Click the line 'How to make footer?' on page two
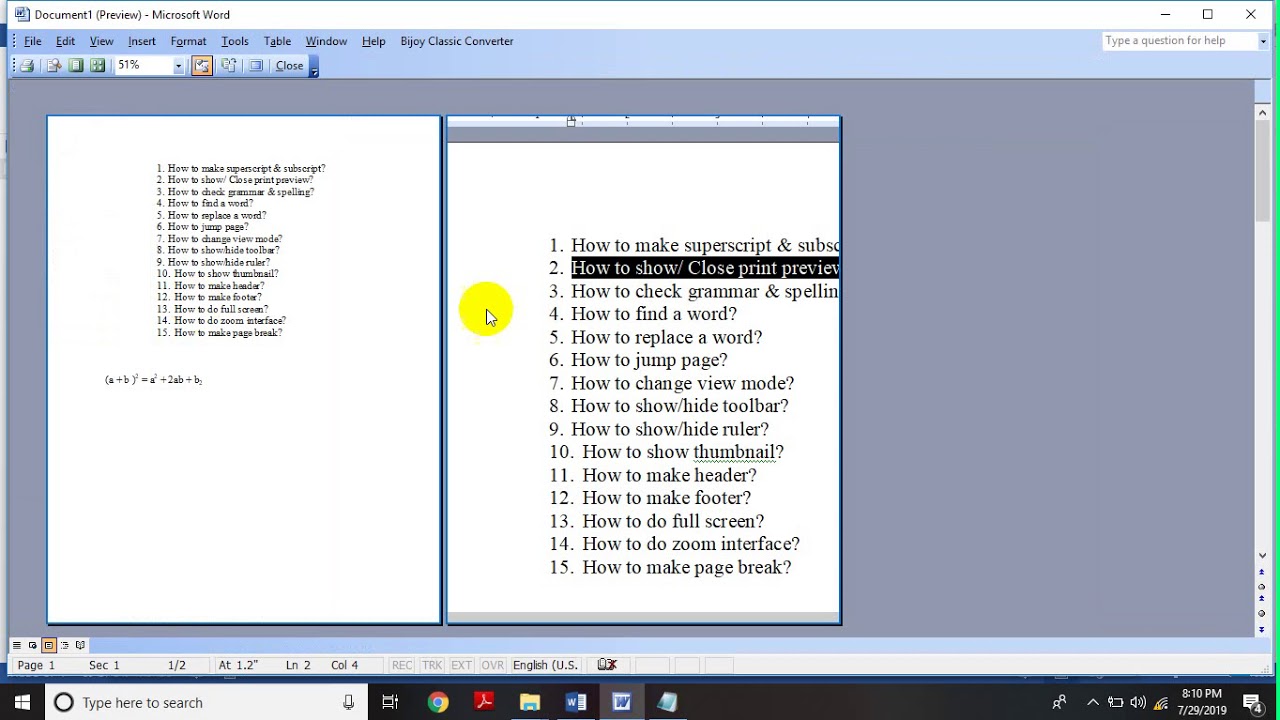 (666, 498)
